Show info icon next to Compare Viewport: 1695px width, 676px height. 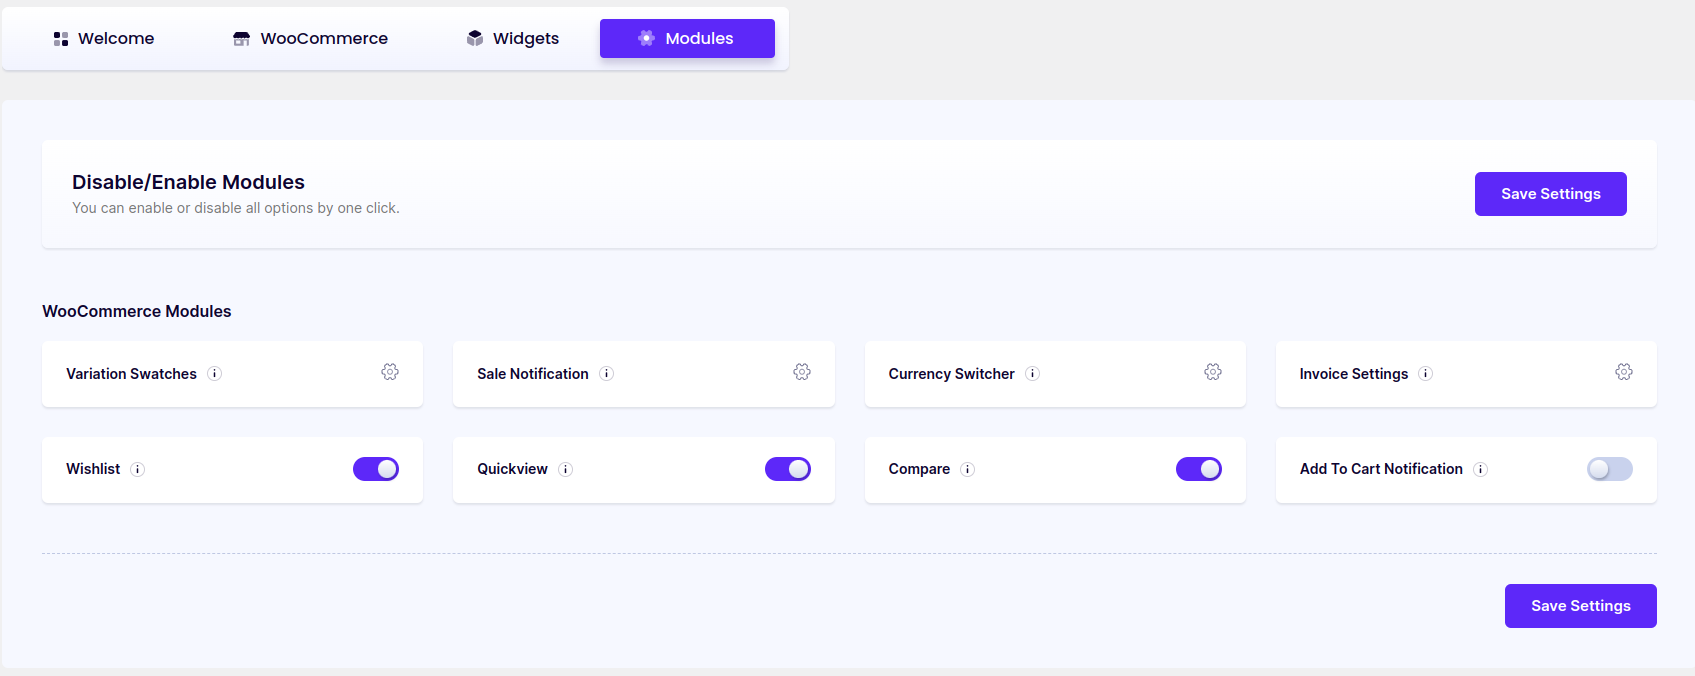968,470
